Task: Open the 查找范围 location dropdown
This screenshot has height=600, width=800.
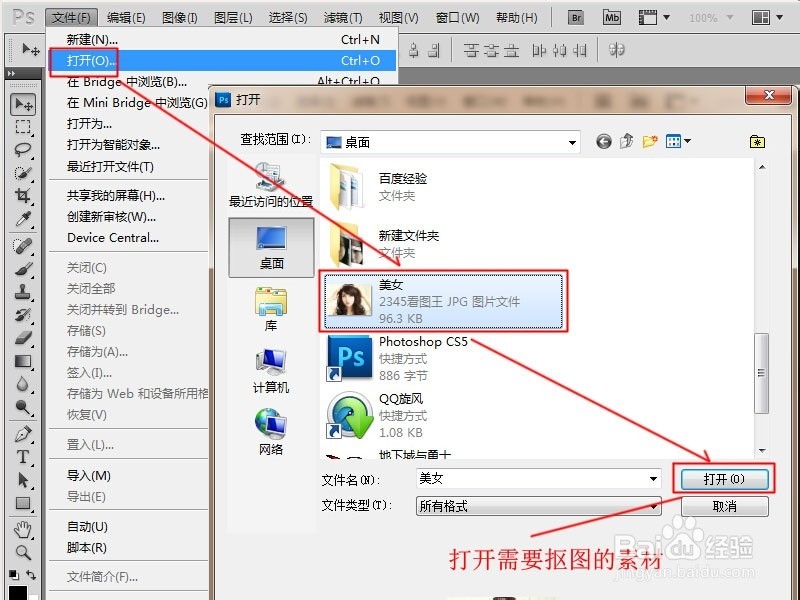Action: point(572,141)
